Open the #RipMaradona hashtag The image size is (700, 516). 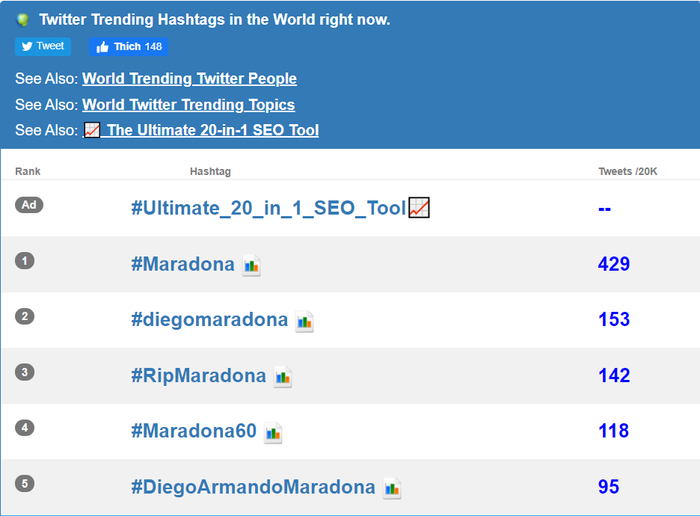pos(199,375)
